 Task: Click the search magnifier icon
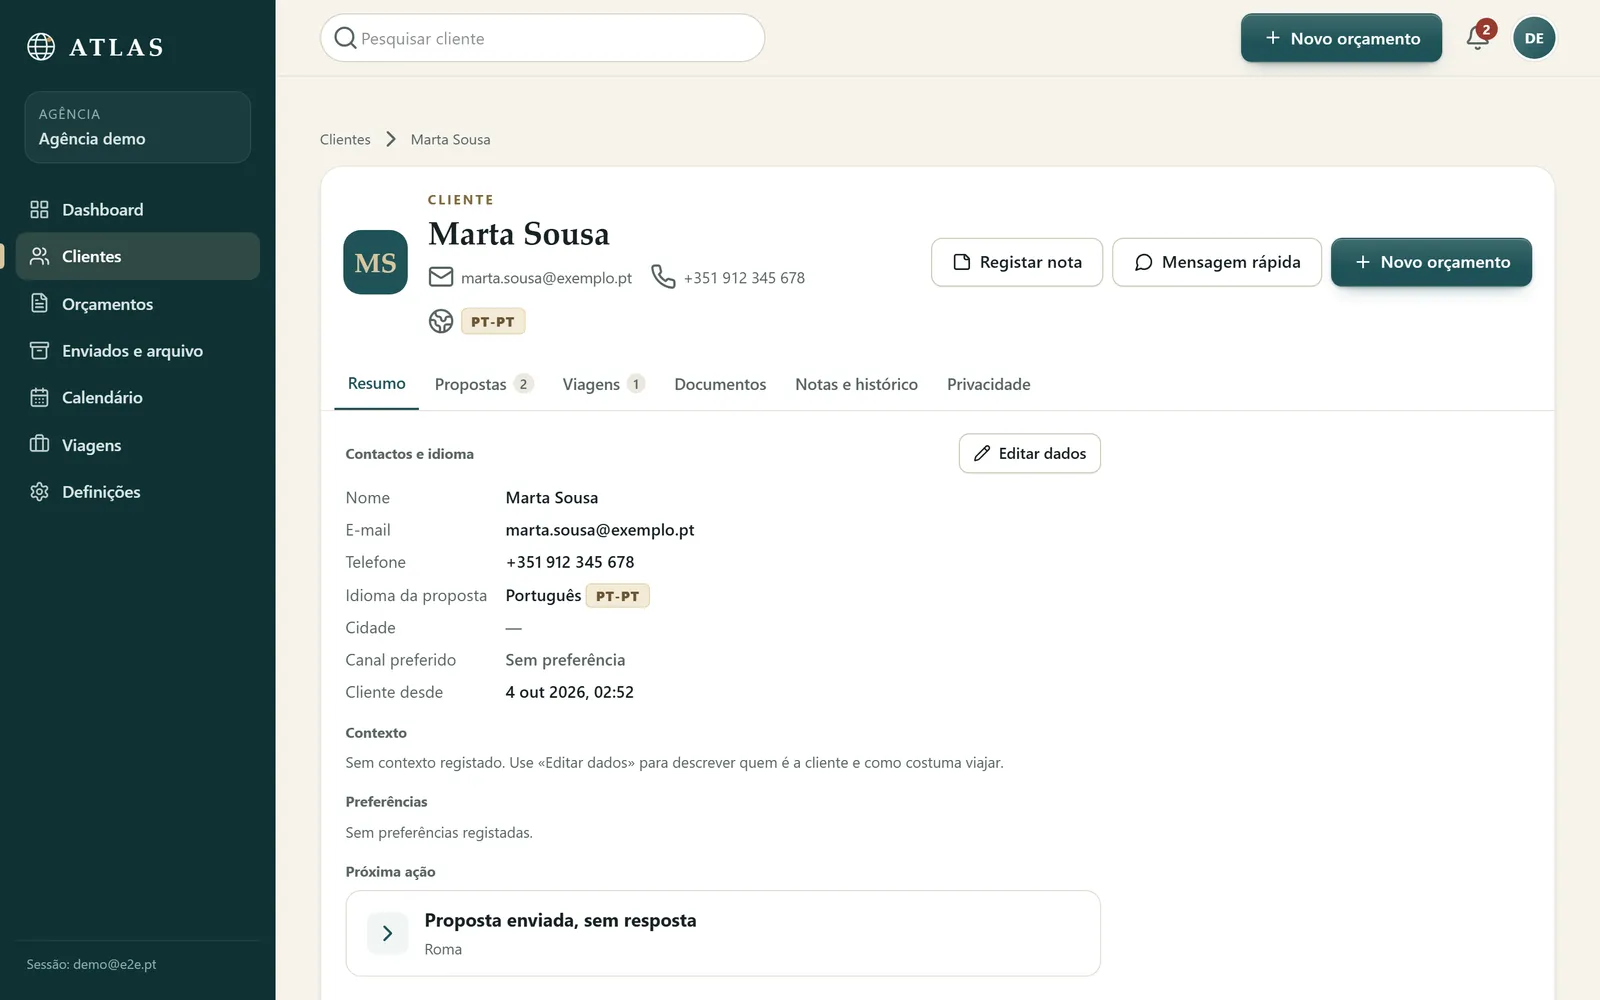[345, 38]
